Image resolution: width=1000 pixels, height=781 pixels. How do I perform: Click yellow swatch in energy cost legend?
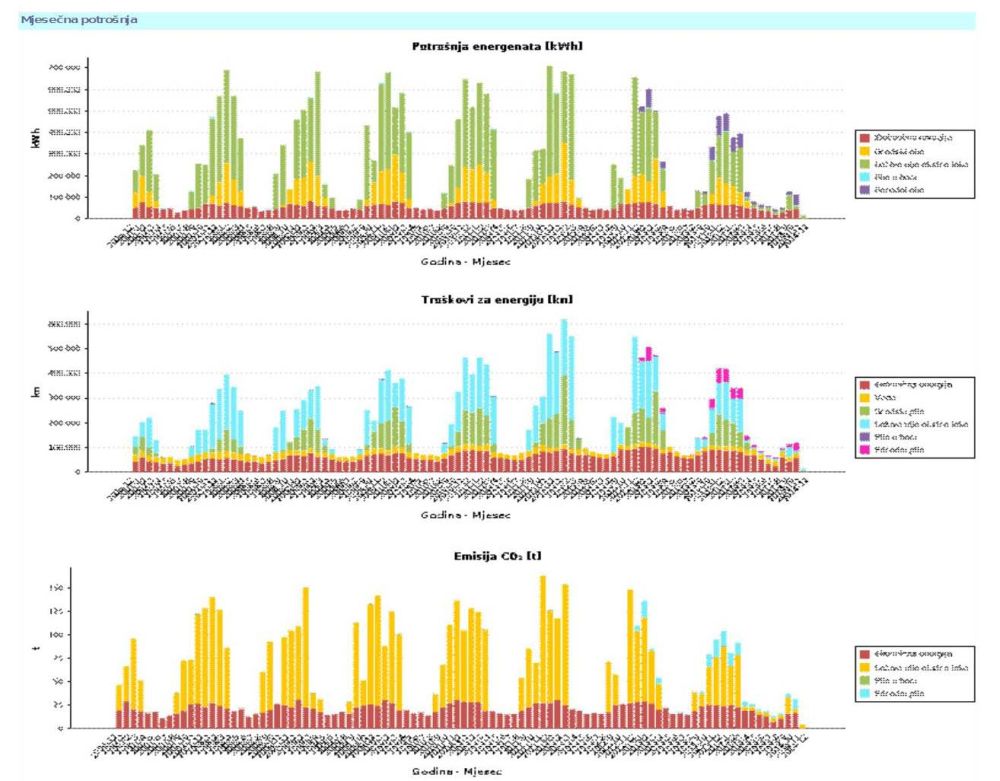pos(866,397)
